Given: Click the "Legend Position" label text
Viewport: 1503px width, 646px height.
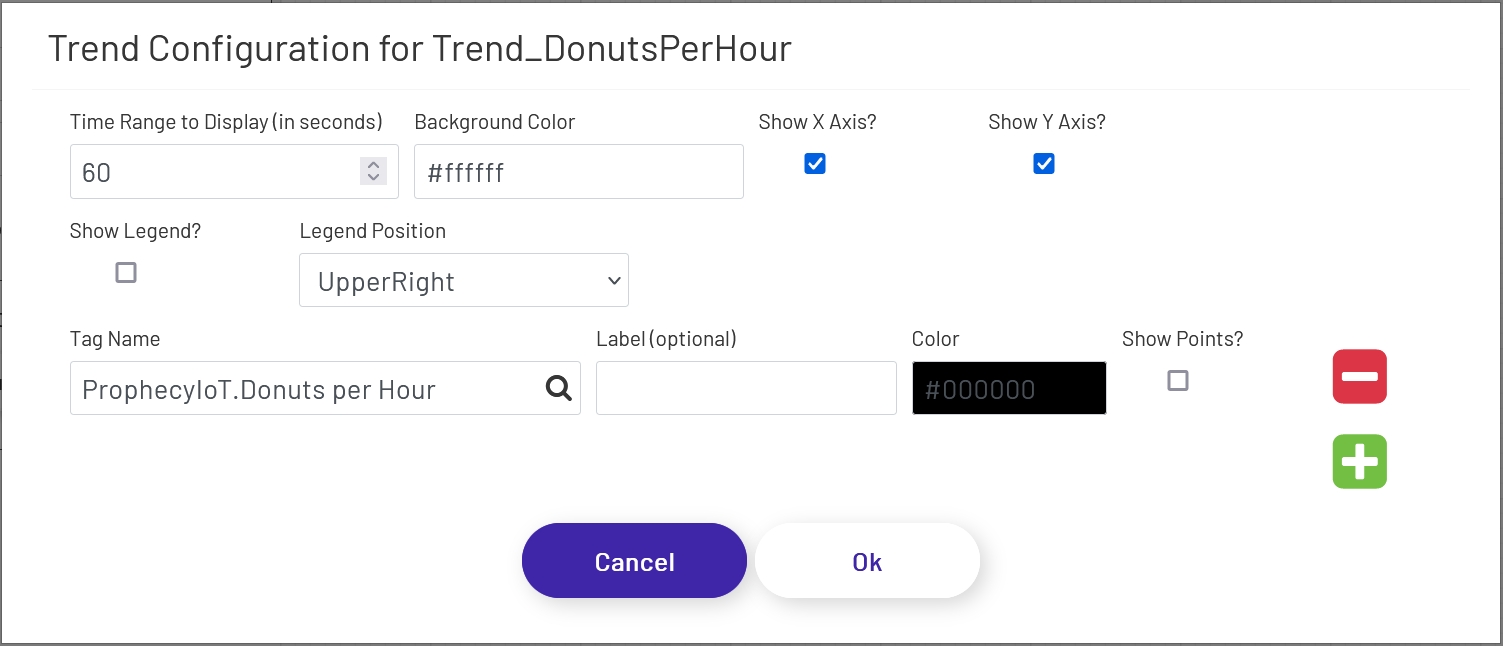Looking at the screenshot, I should (x=372, y=231).
